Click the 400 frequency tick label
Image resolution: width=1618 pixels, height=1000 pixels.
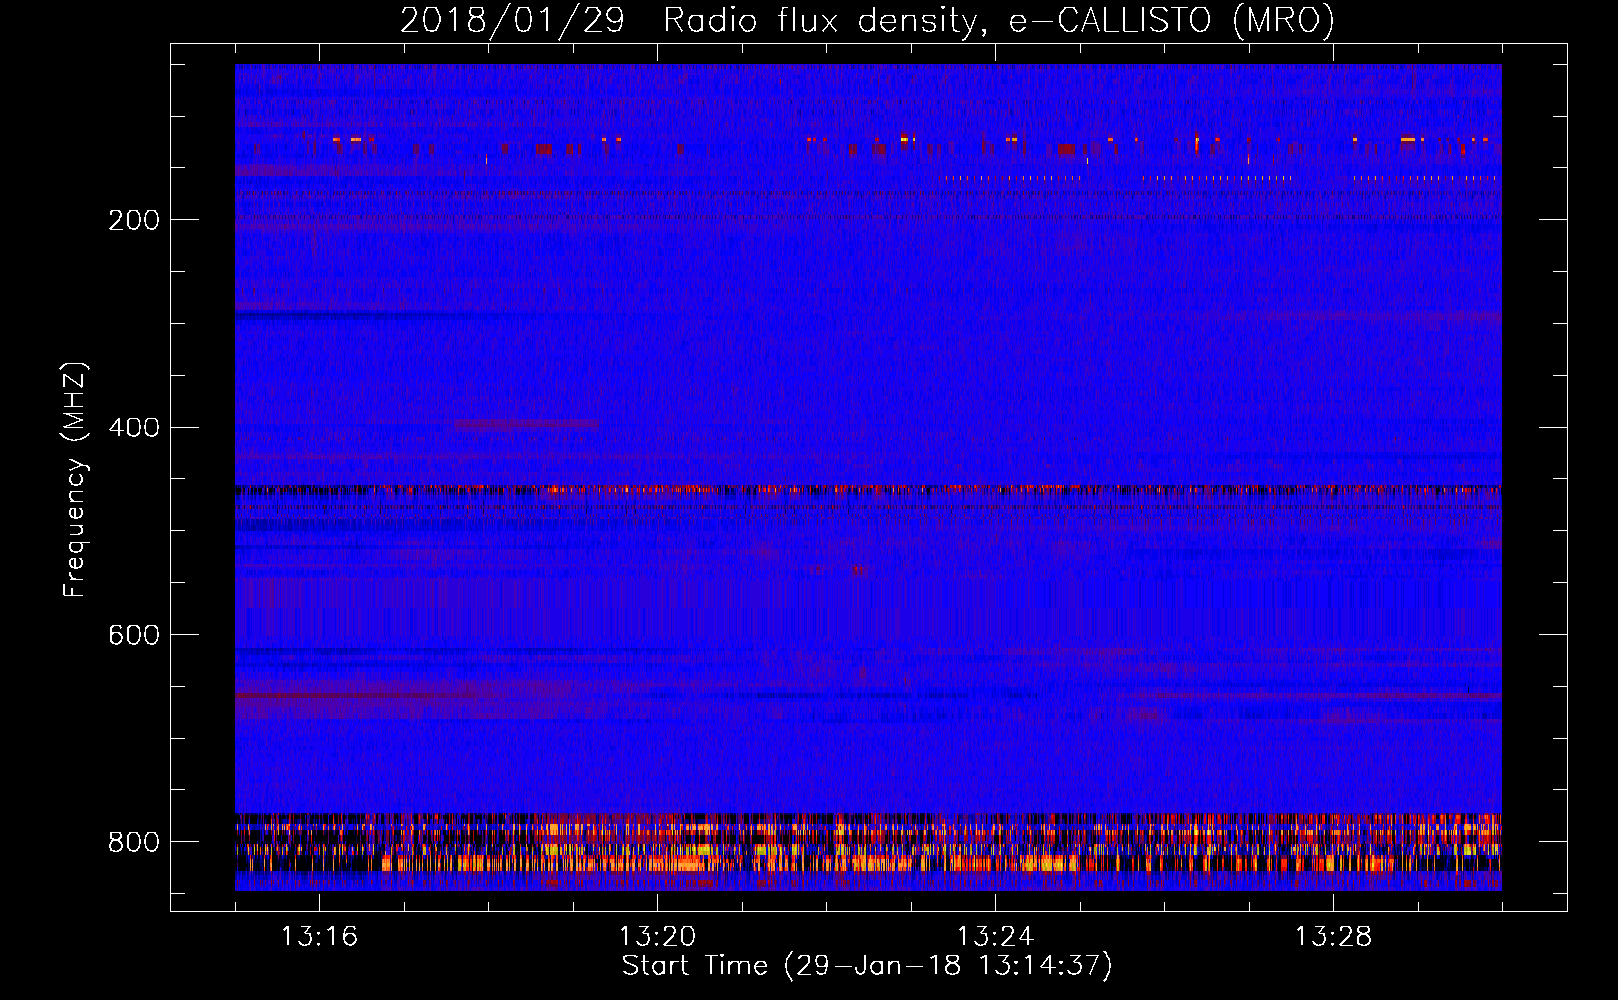pyautogui.click(x=134, y=428)
